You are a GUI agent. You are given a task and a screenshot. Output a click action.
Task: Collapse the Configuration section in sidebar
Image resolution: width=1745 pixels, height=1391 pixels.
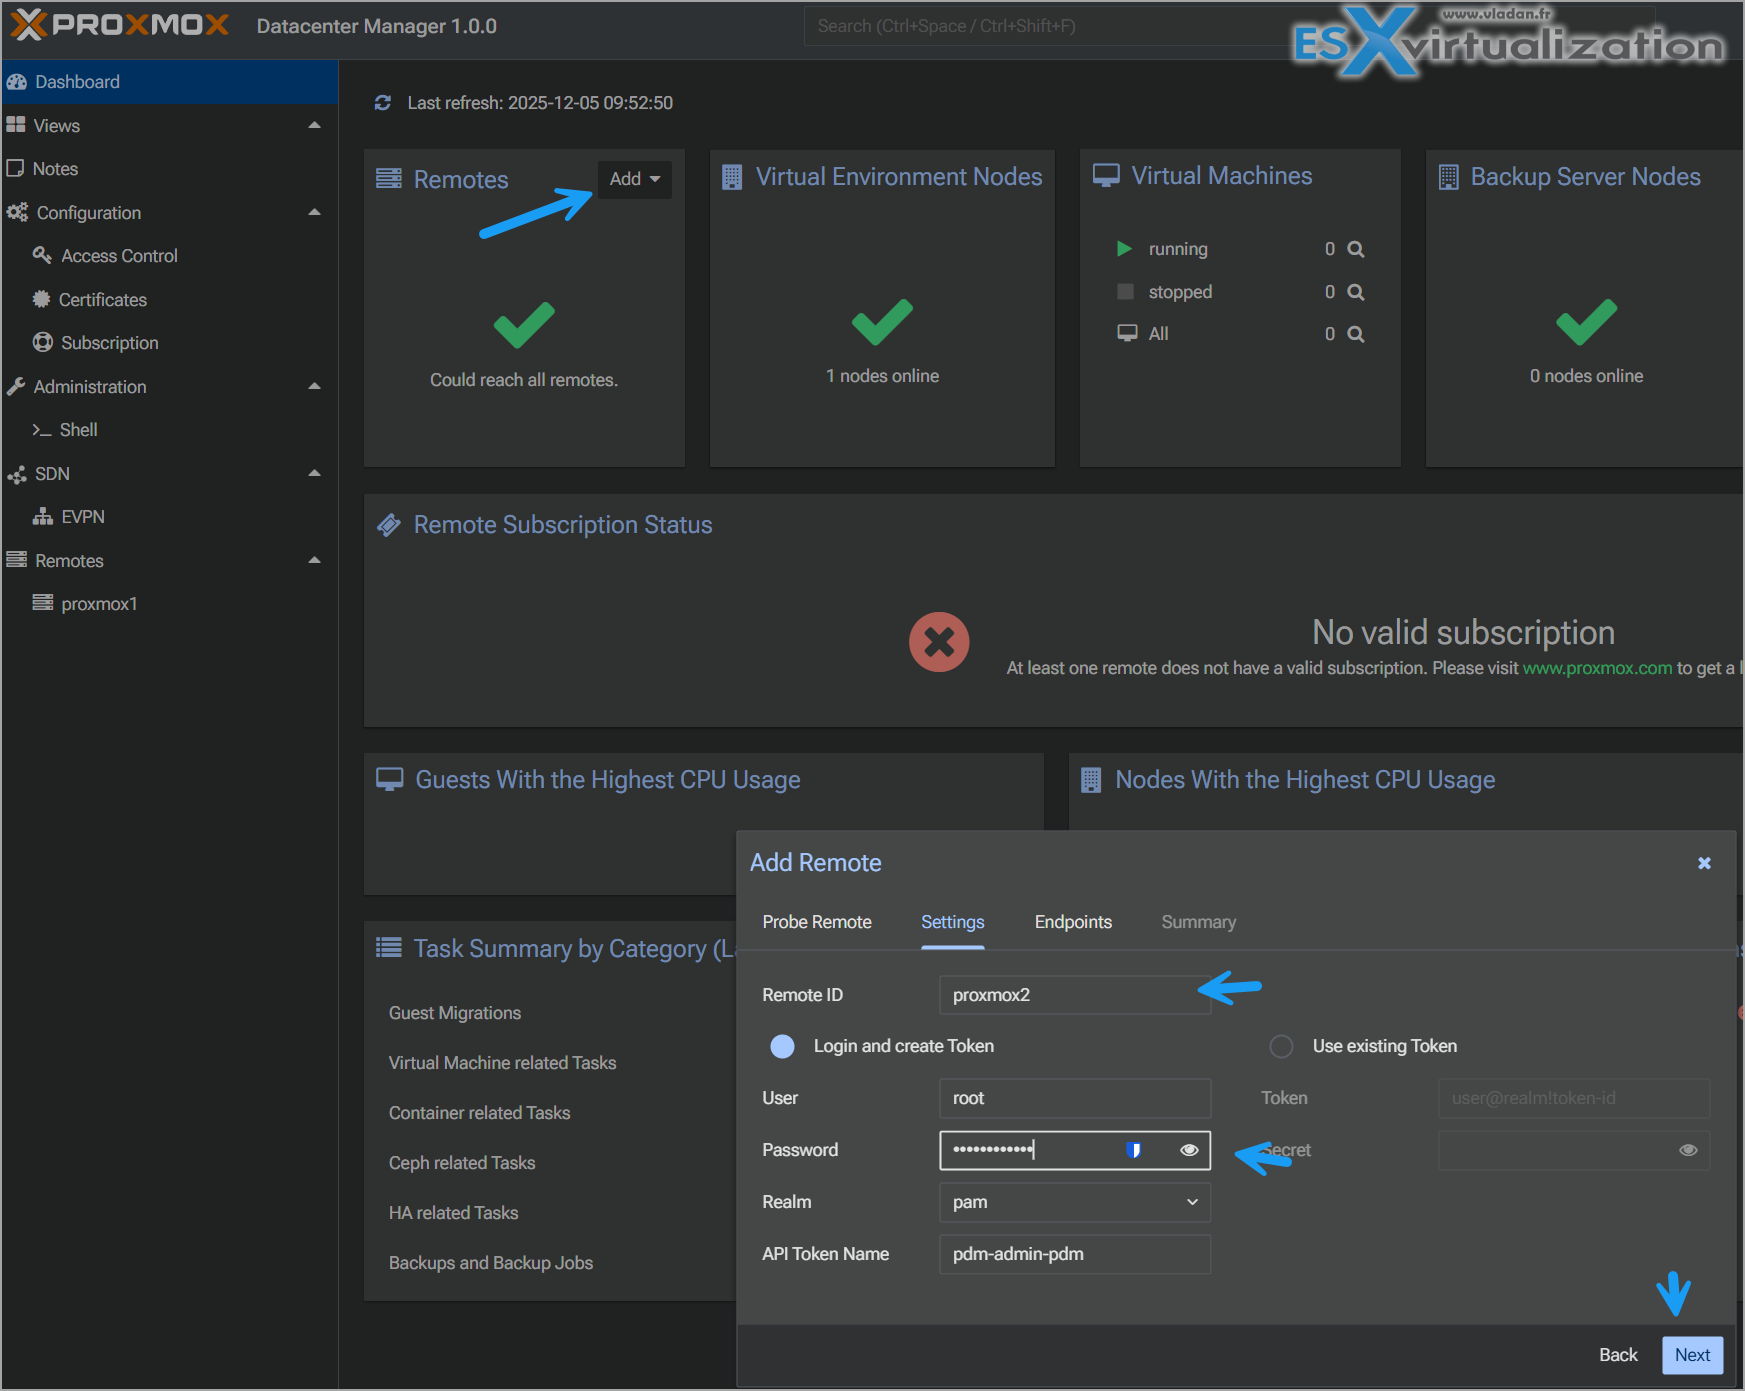314,213
